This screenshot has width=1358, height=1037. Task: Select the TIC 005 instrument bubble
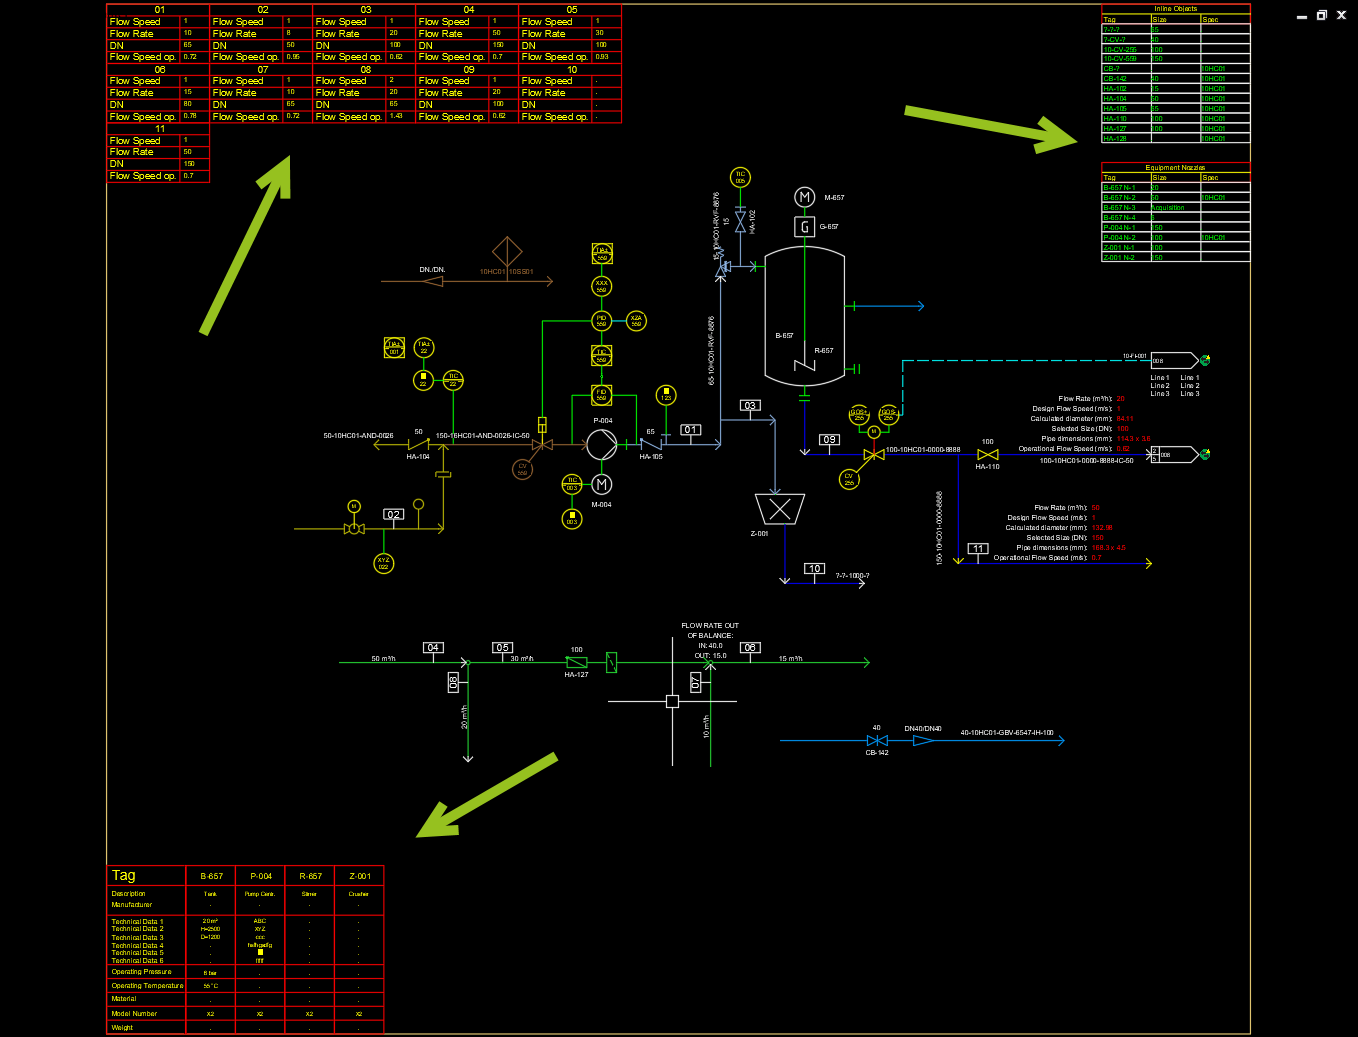pos(740,178)
